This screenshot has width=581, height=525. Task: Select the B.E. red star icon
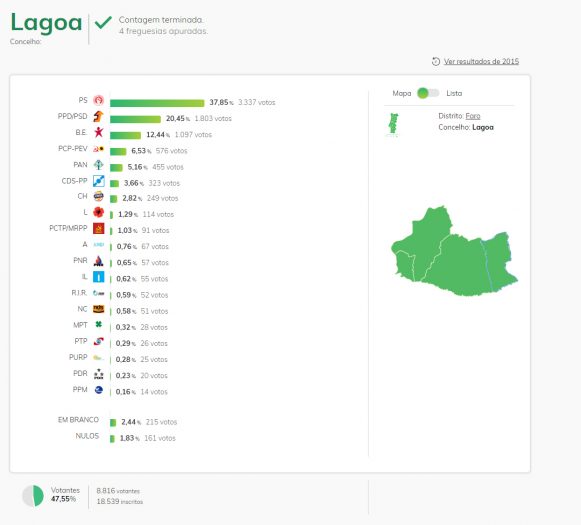coord(98,132)
